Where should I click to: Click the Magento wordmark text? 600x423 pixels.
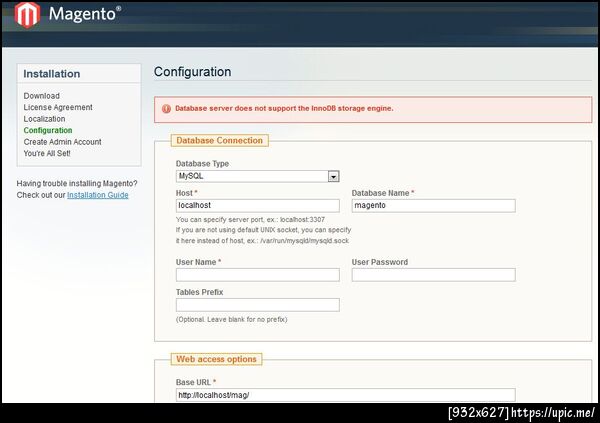tap(84, 15)
